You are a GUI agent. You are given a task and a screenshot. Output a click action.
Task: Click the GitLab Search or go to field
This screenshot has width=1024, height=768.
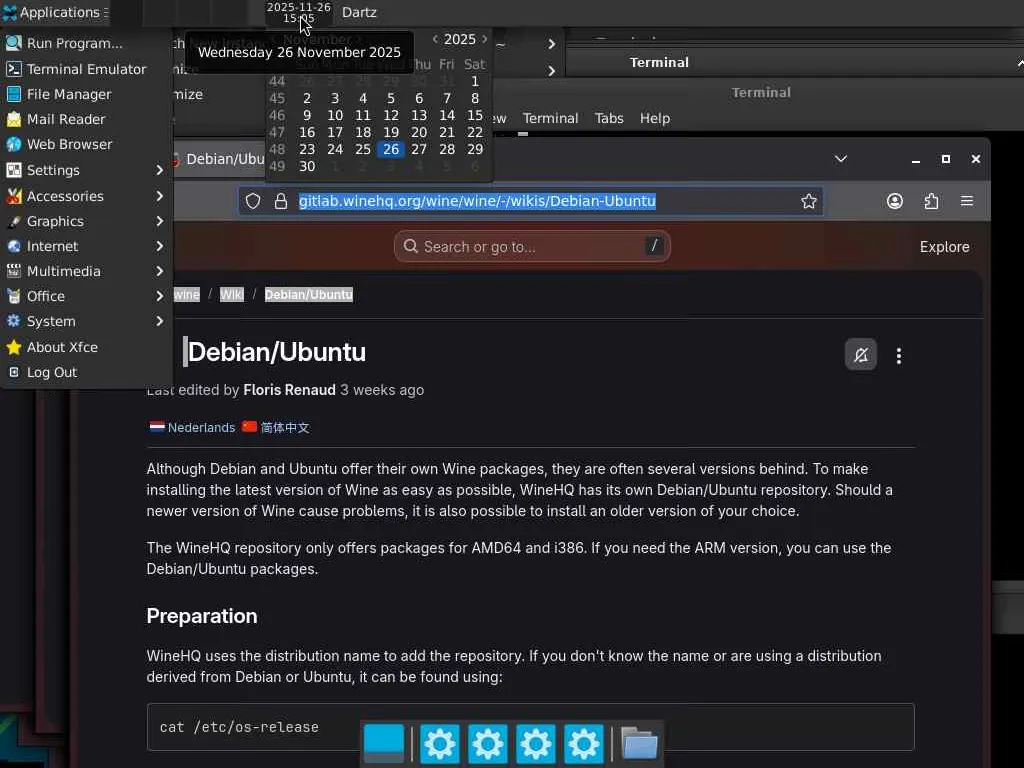(532, 246)
